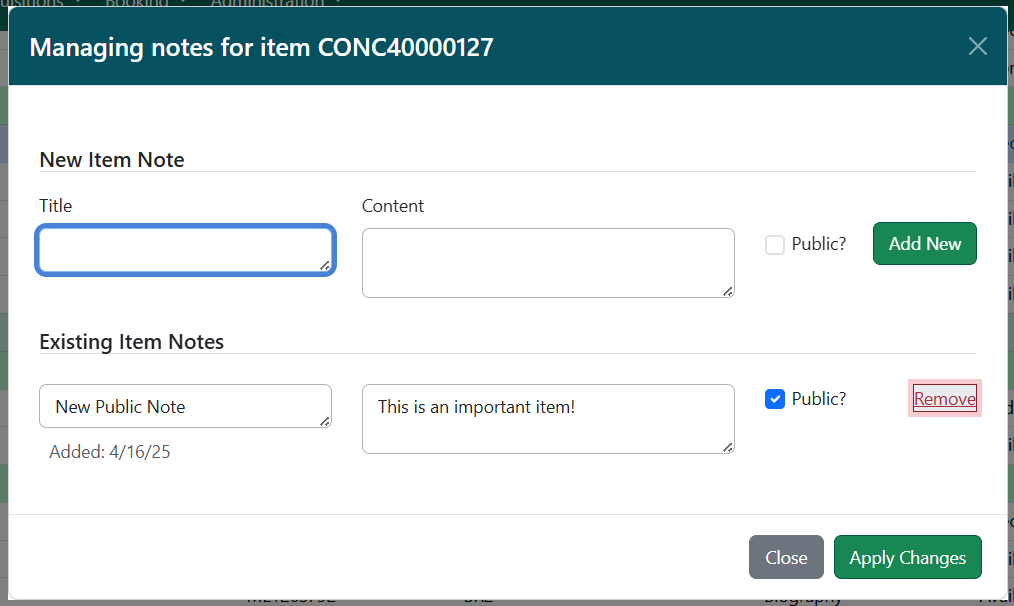Close the dialog using the Close button
This screenshot has width=1014, height=606.
[786, 557]
